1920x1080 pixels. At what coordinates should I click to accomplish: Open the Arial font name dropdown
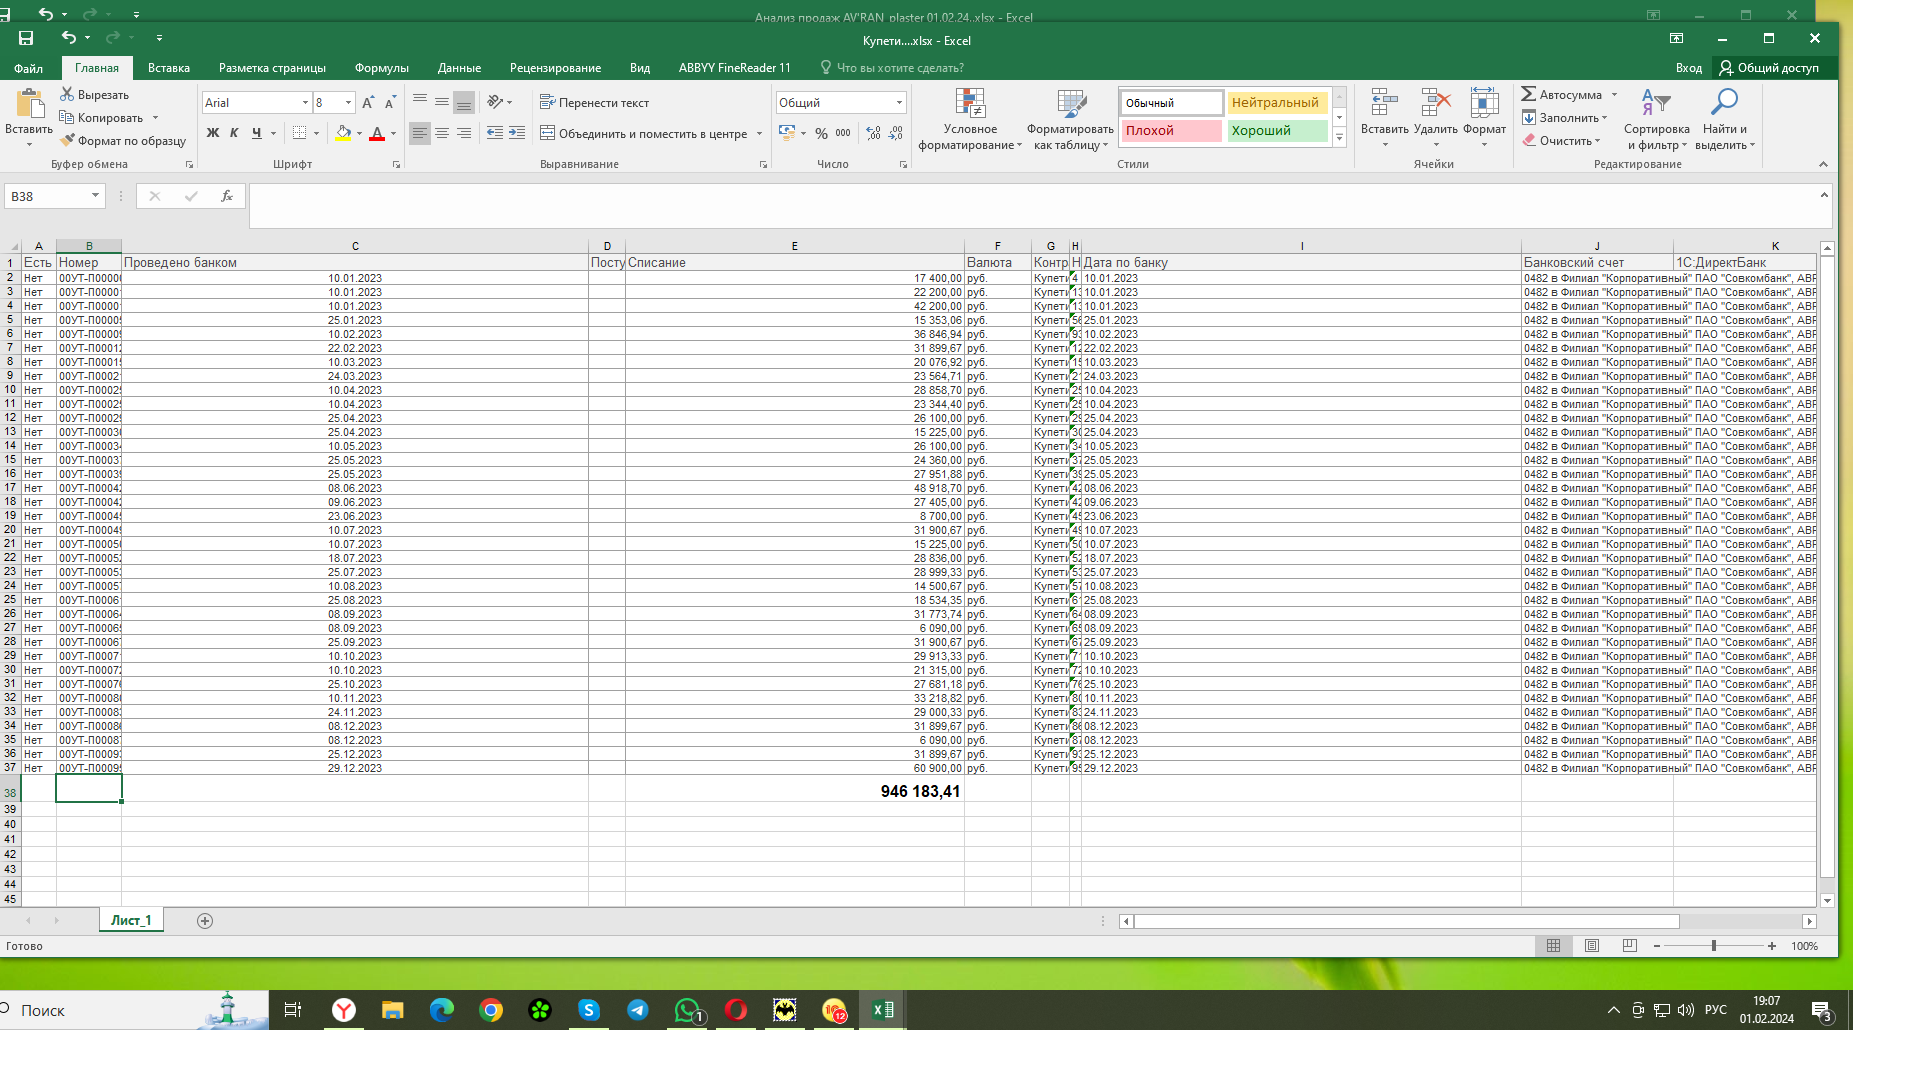coord(305,103)
